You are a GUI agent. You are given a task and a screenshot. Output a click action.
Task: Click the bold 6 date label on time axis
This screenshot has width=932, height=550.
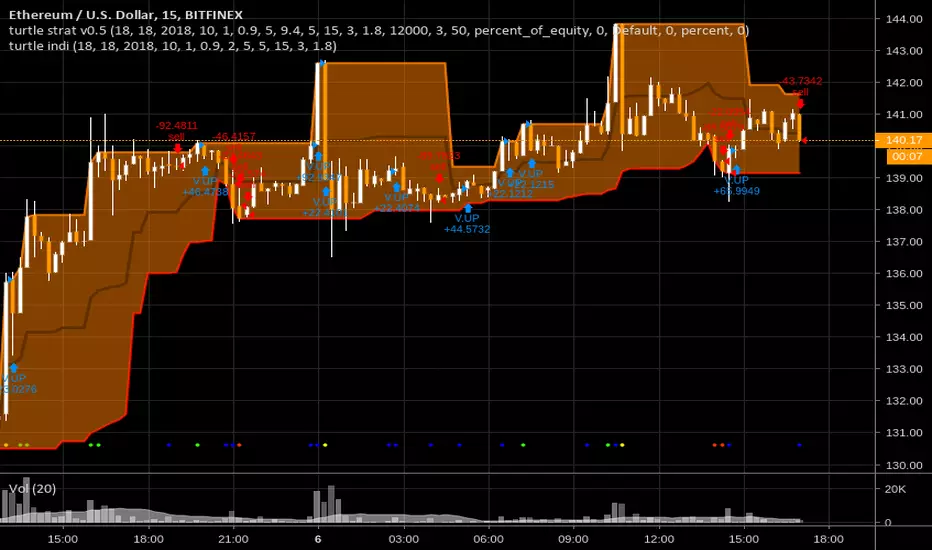[318, 539]
